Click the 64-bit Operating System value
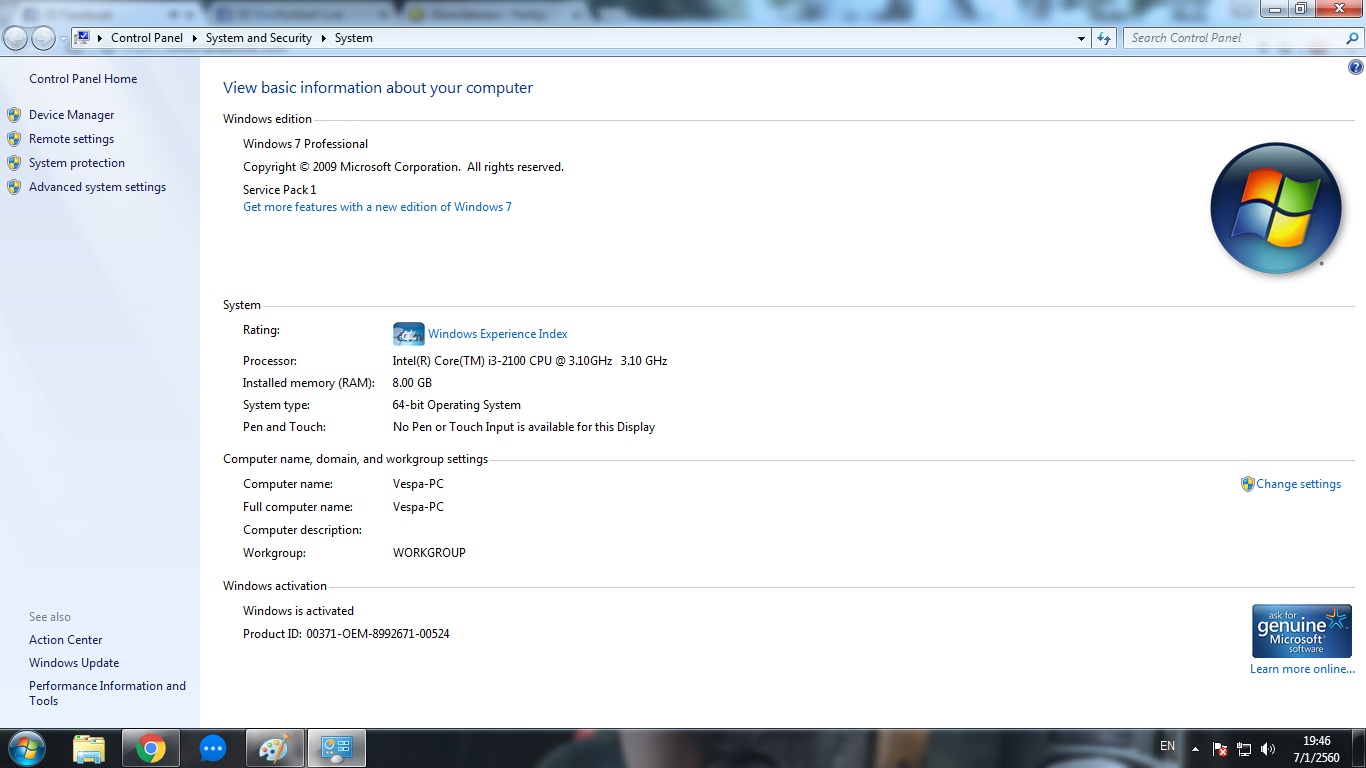The width and height of the screenshot is (1366, 768). click(457, 405)
